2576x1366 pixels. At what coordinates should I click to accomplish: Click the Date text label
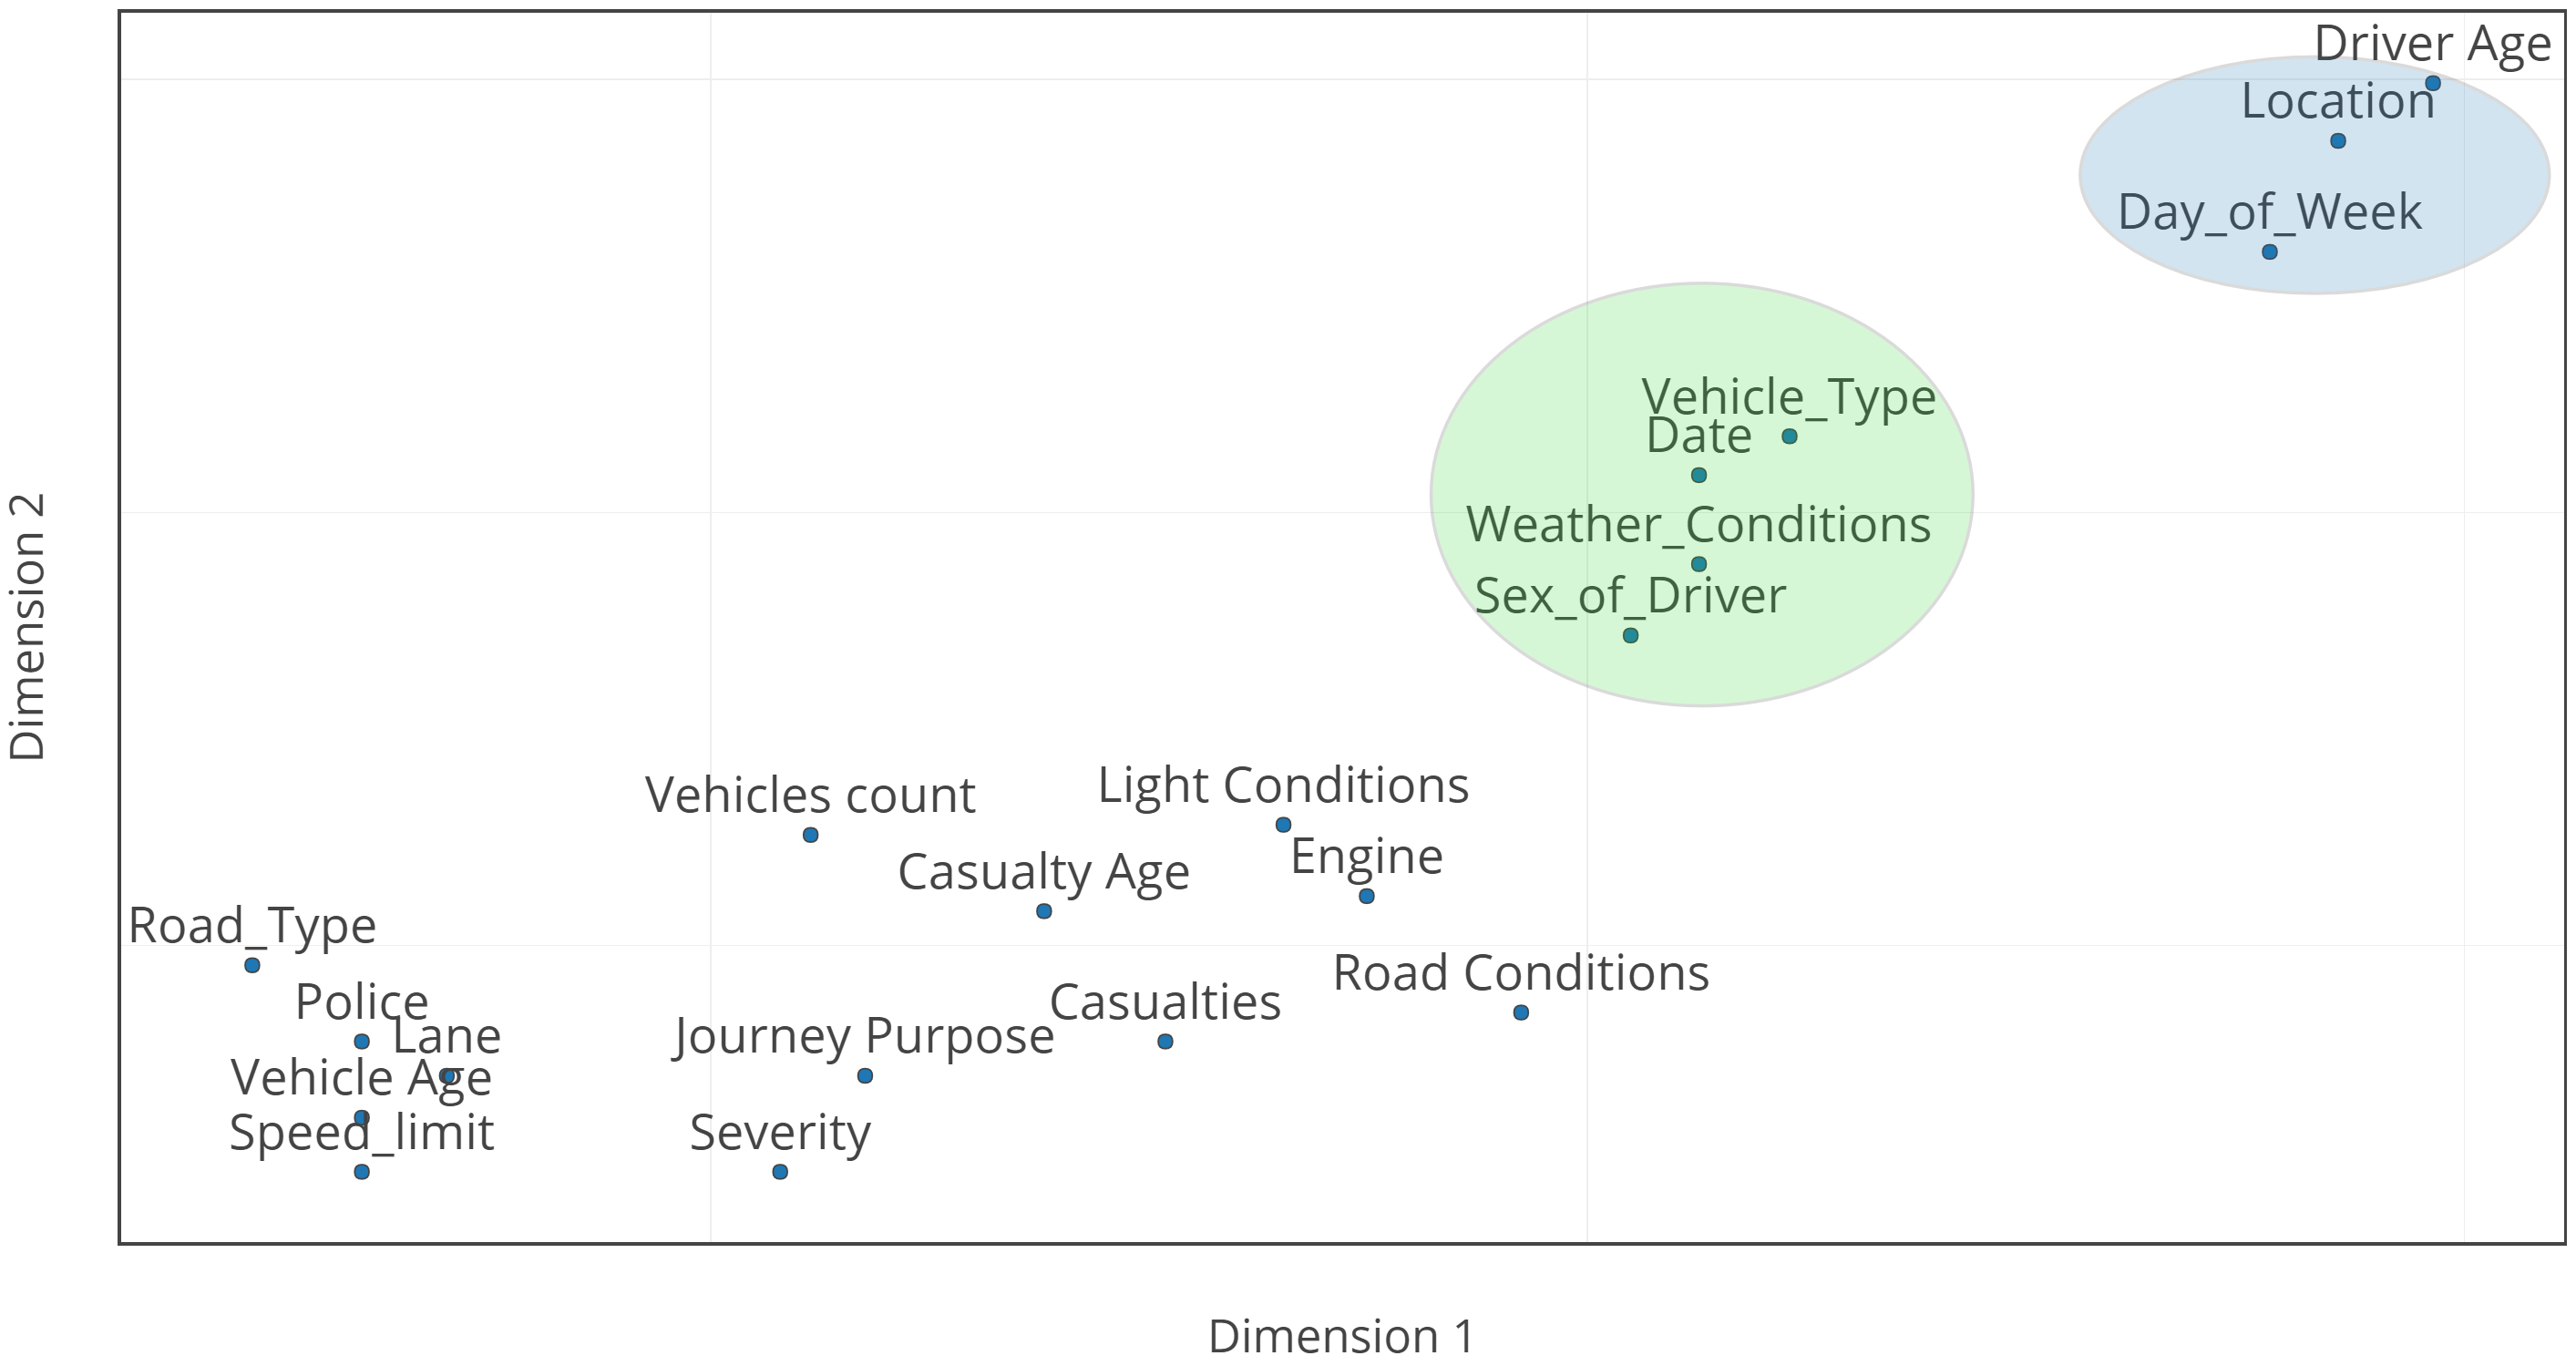click(x=1699, y=436)
